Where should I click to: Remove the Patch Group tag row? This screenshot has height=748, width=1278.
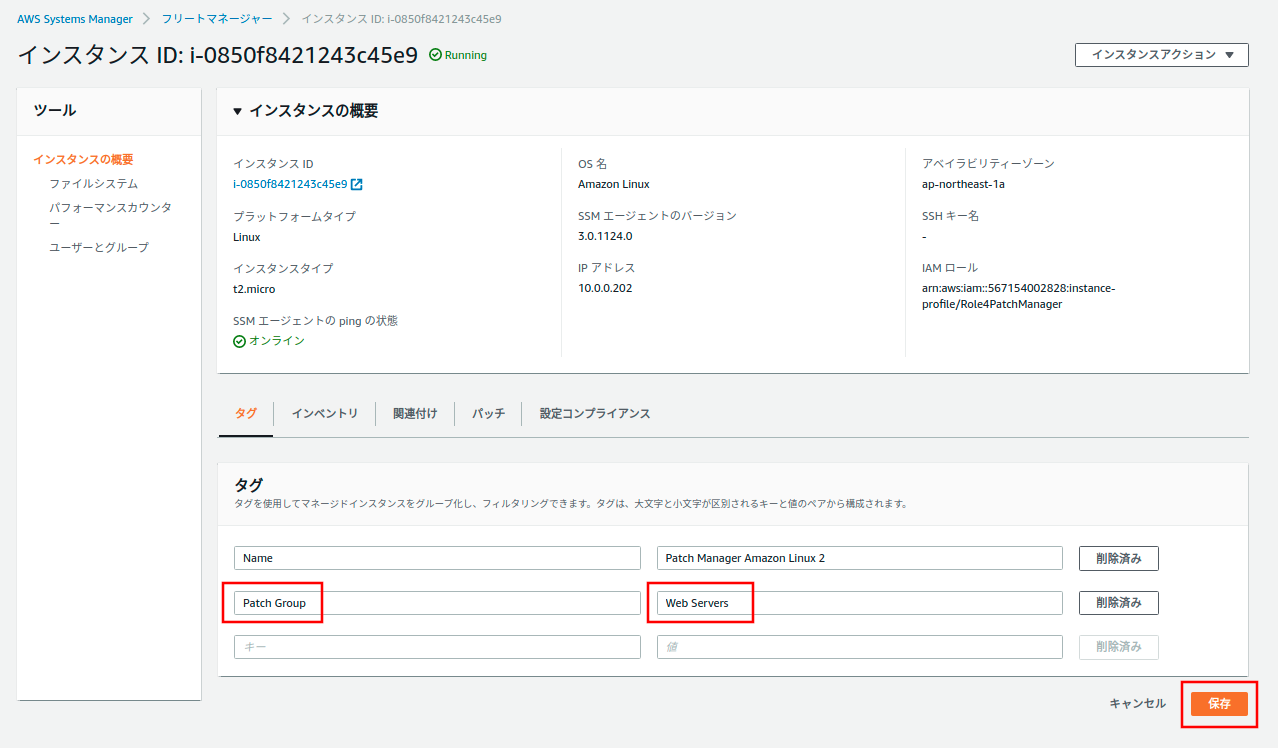click(x=1118, y=603)
